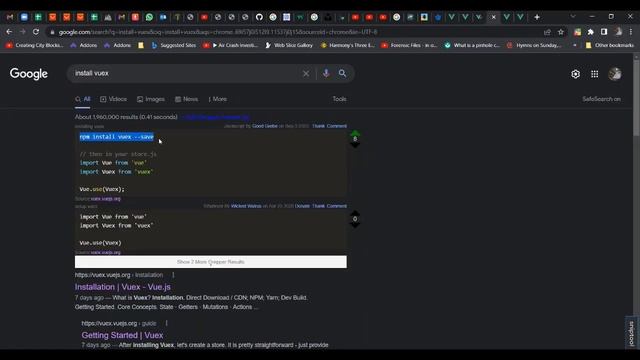This screenshot has height=360, width=640.
Task: Switch to the WhatsApp tab
Action: click(x=149, y=17)
